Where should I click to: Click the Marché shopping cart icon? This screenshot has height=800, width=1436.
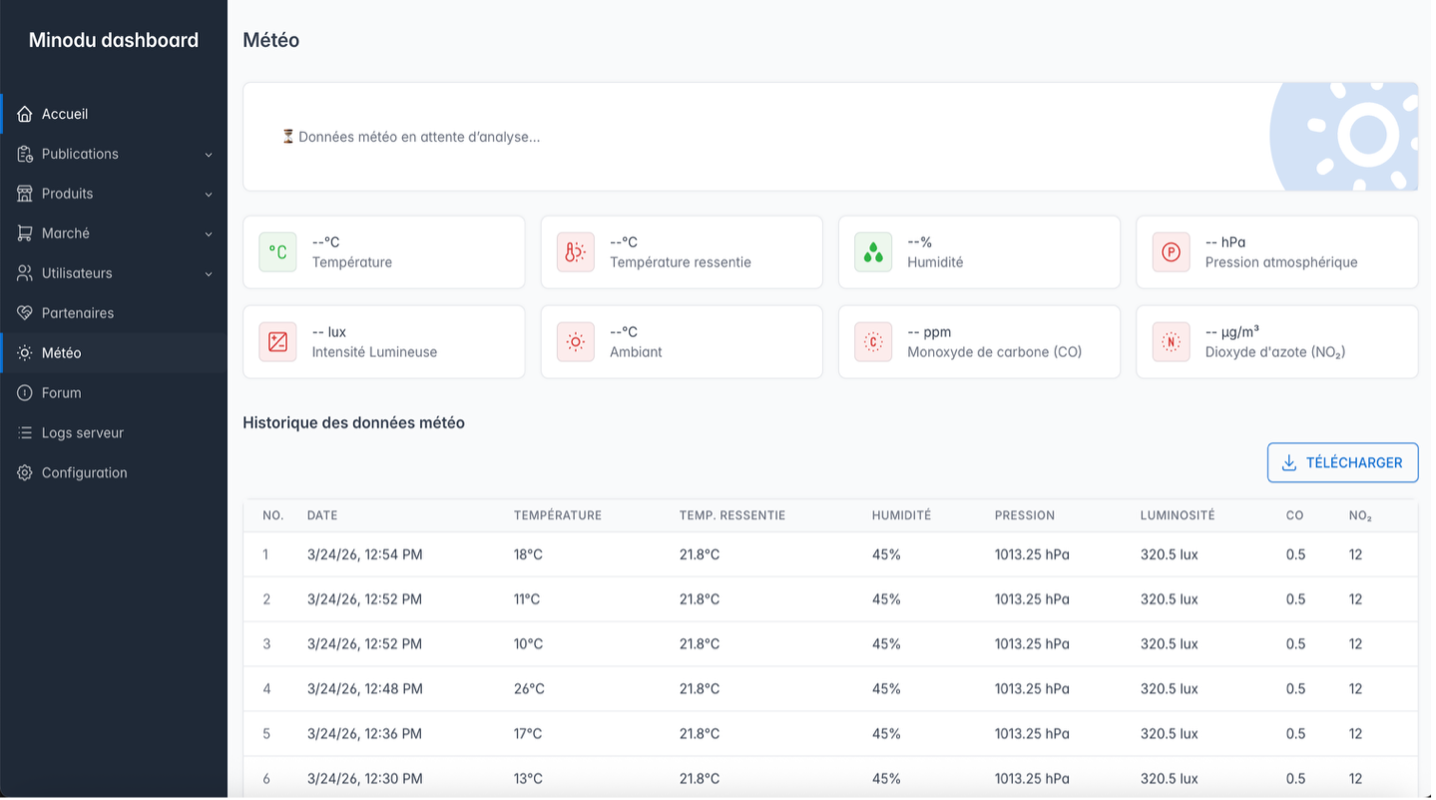click(x=25, y=233)
